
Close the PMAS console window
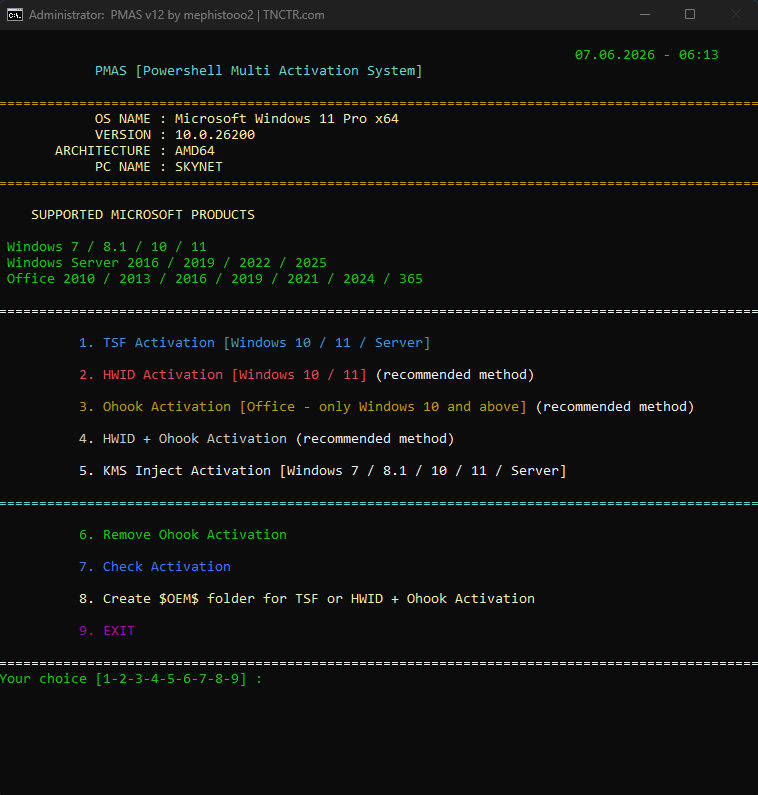735,15
